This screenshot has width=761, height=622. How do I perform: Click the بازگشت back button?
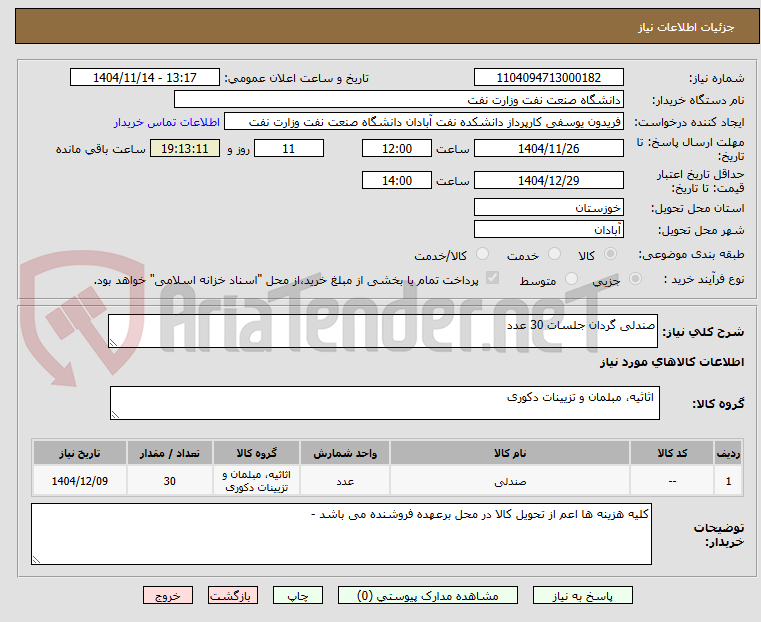(x=233, y=595)
